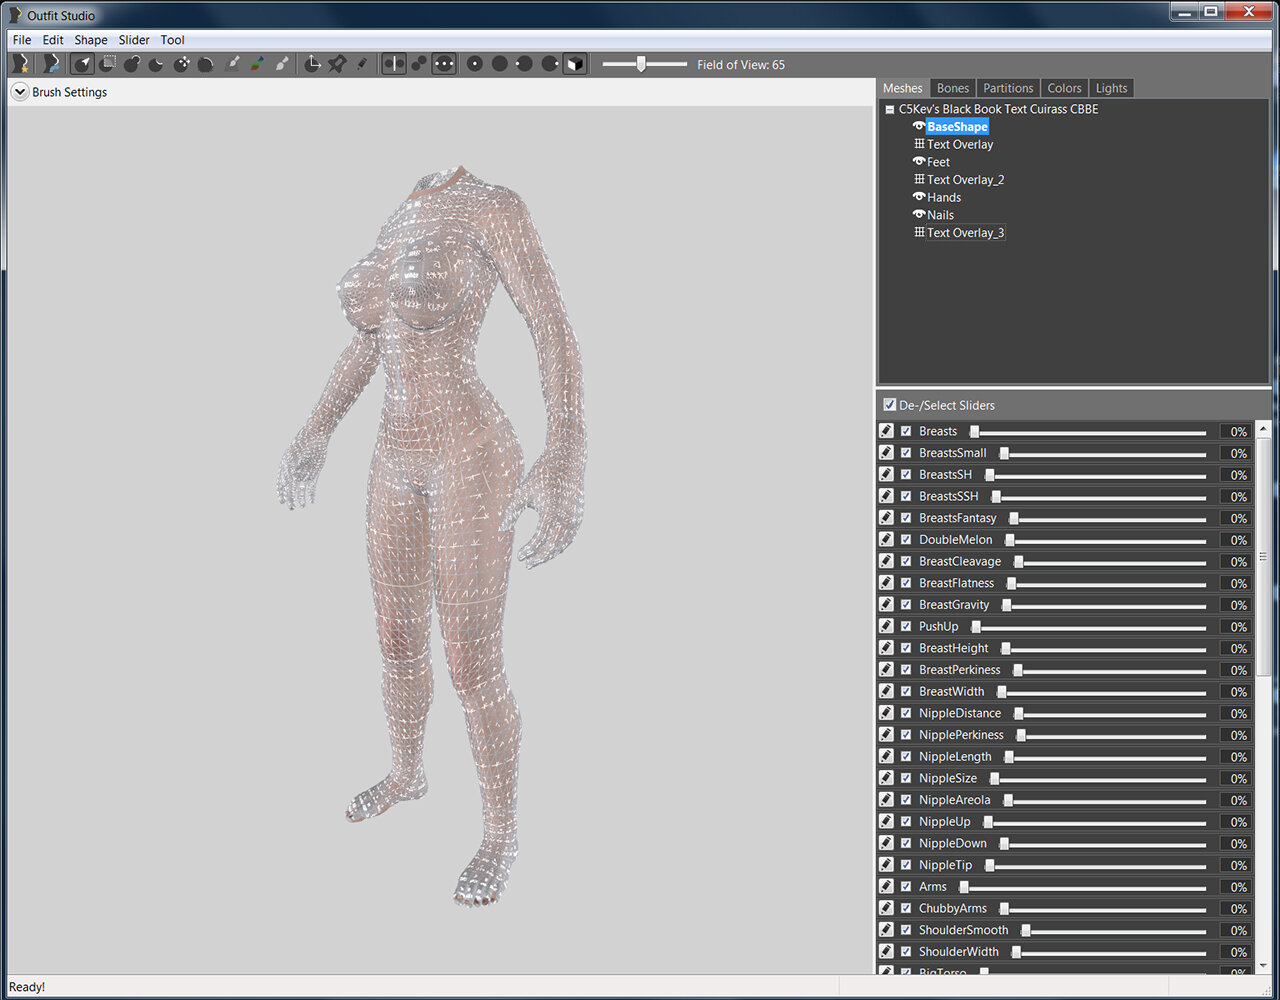This screenshot has width=1280, height=1000.
Task: Select the Text Overlay_2 mesh item
Action: click(x=965, y=180)
